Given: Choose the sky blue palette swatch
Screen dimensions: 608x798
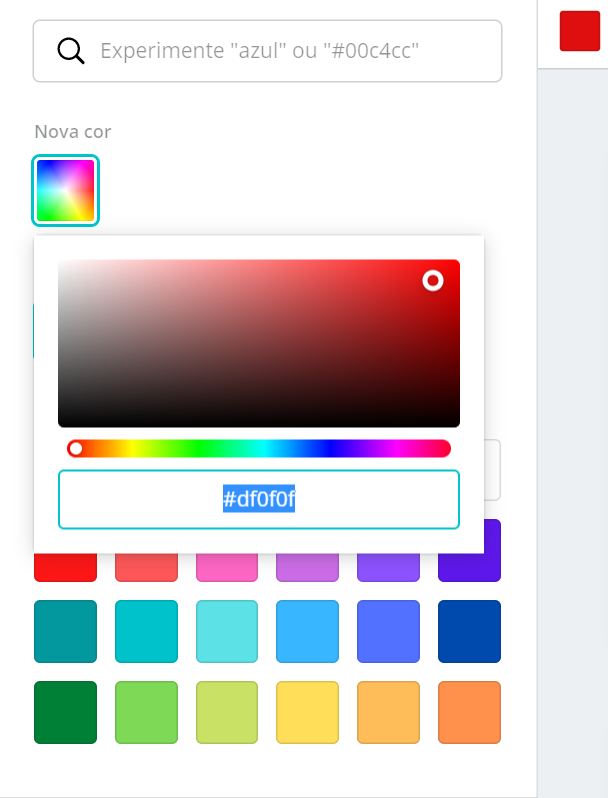Looking at the screenshot, I should (x=307, y=632).
